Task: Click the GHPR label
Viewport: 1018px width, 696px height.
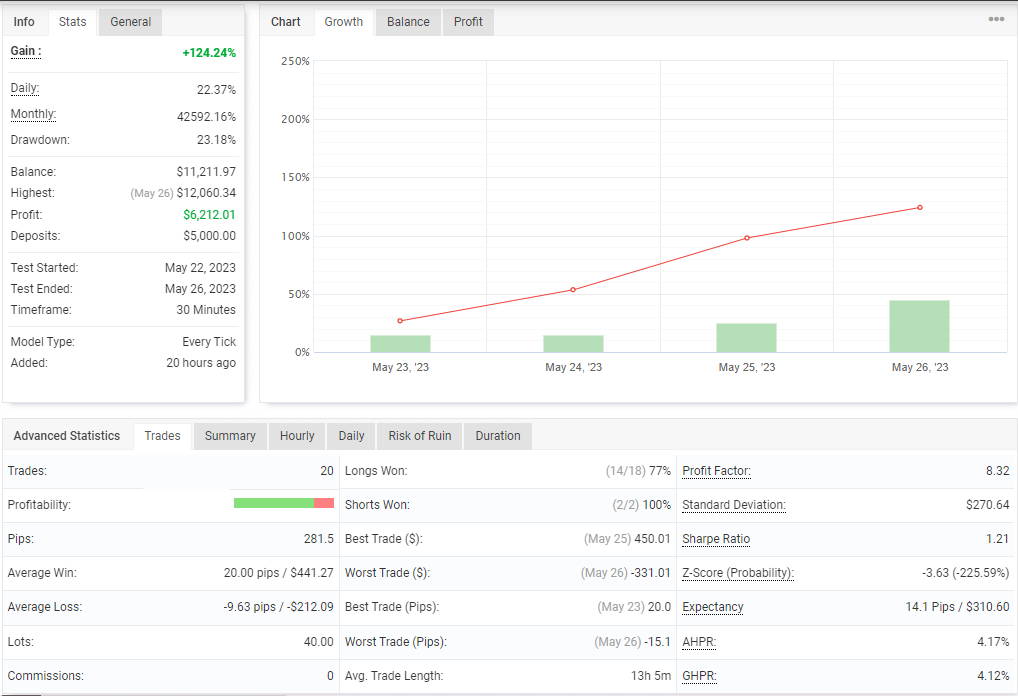Action: 699,676
